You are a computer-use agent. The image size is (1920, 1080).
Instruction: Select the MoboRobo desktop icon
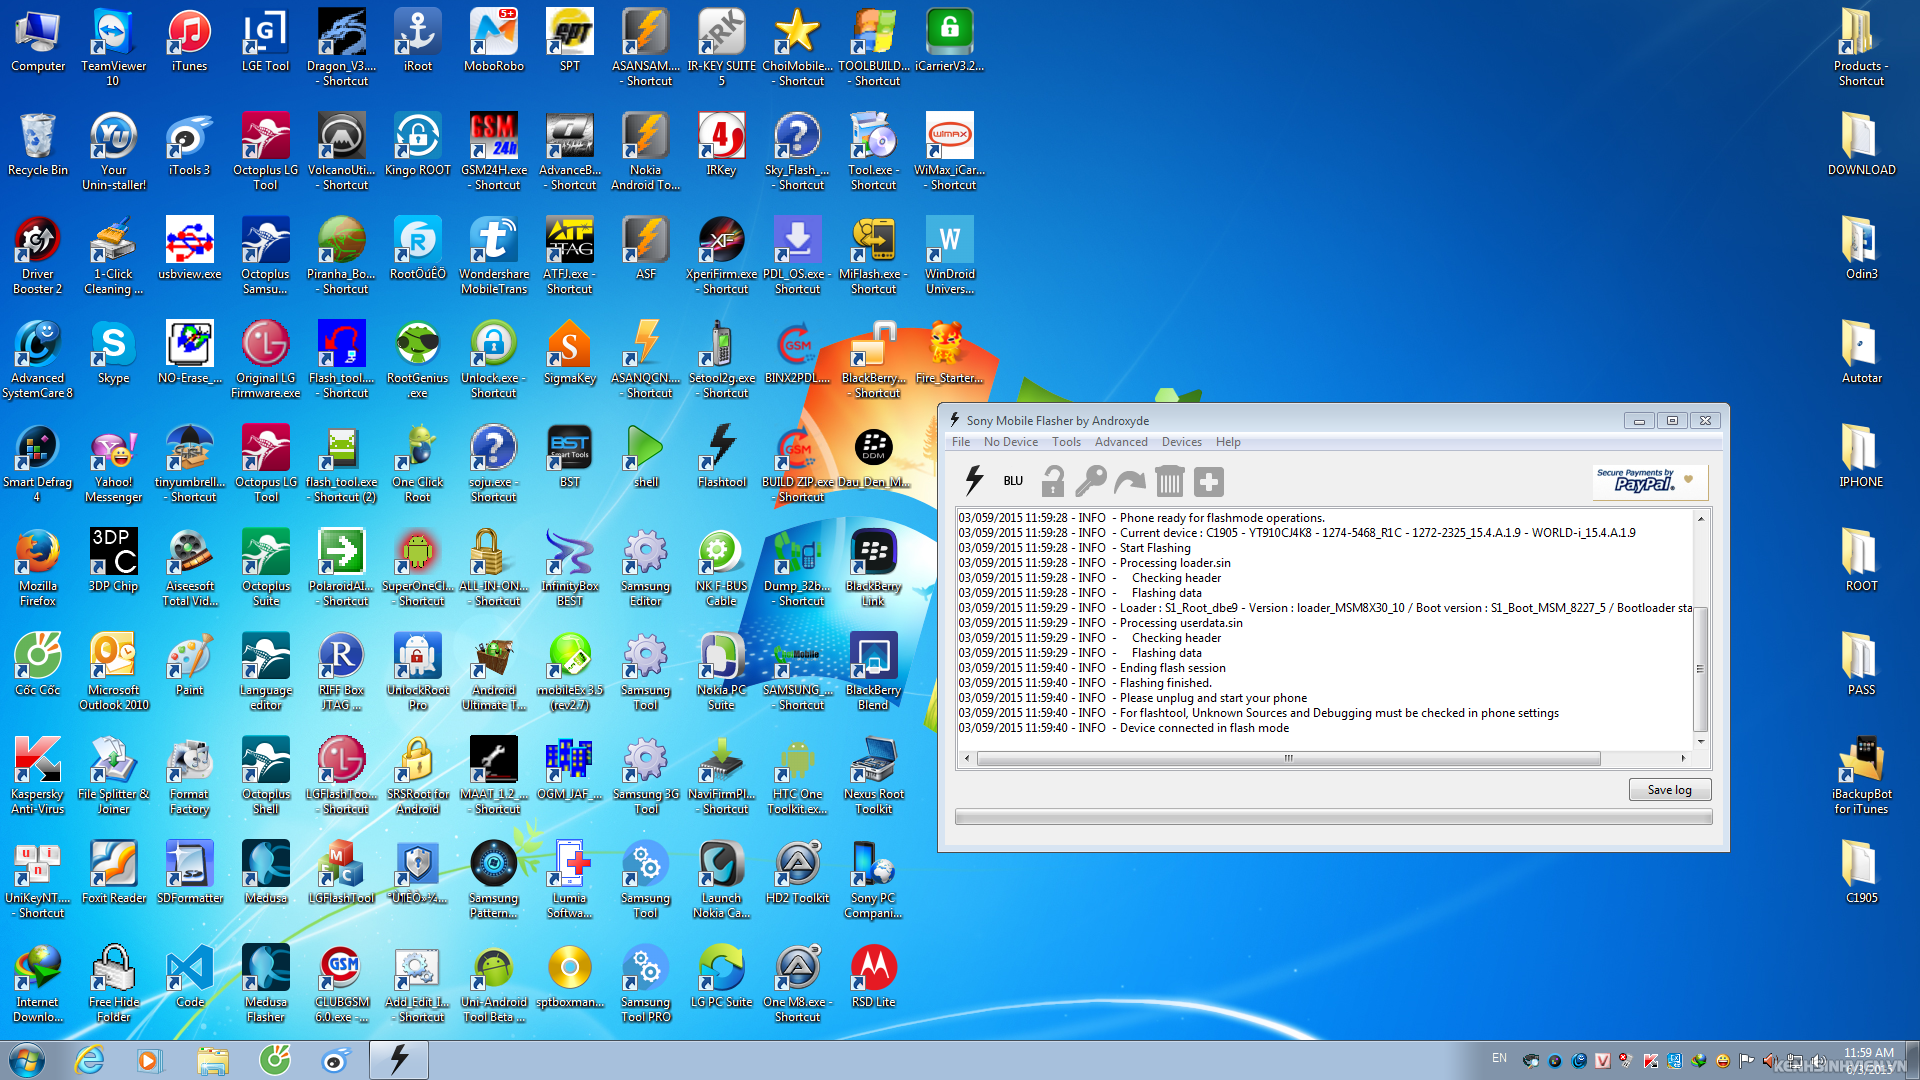click(494, 40)
